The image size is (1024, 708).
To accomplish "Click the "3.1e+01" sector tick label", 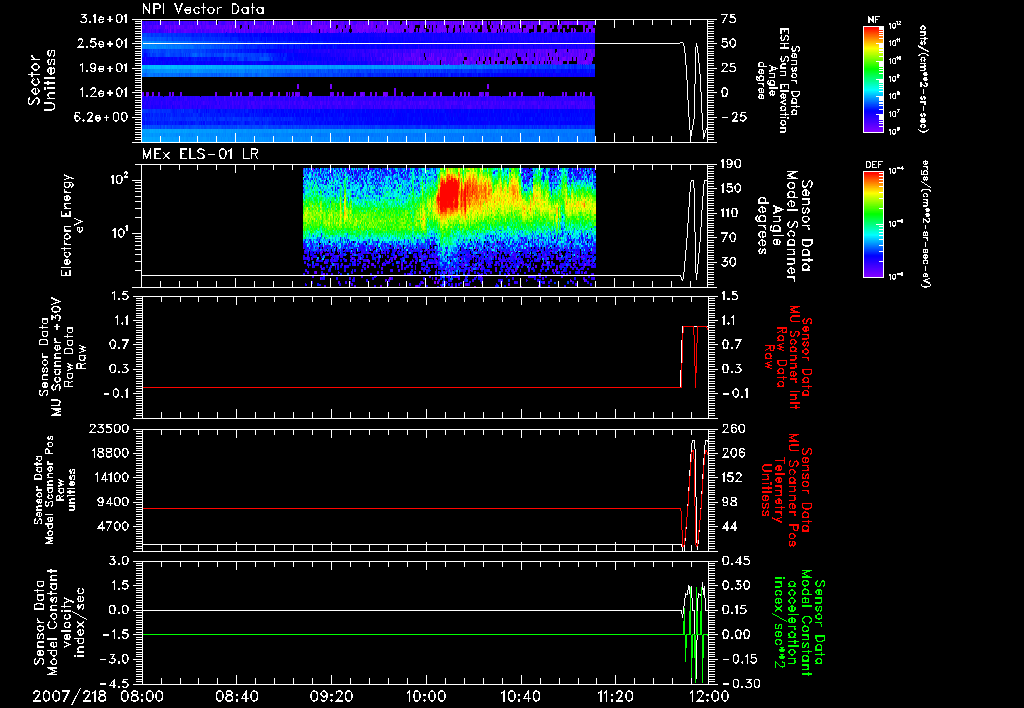I will point(104,19).
